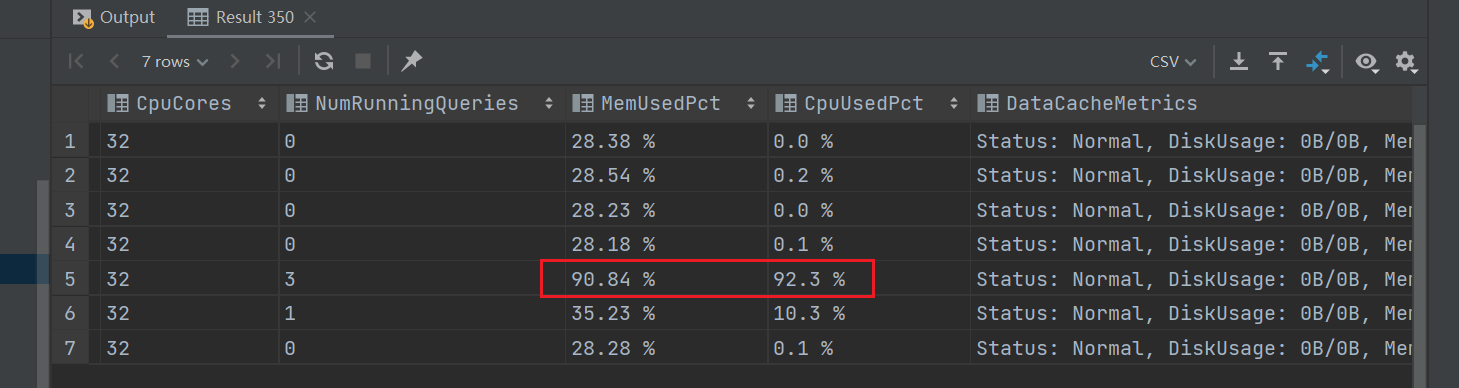Sort by the CpuCores column arrows
Viewport: 1459px width, 388px height.
point(262,103)
